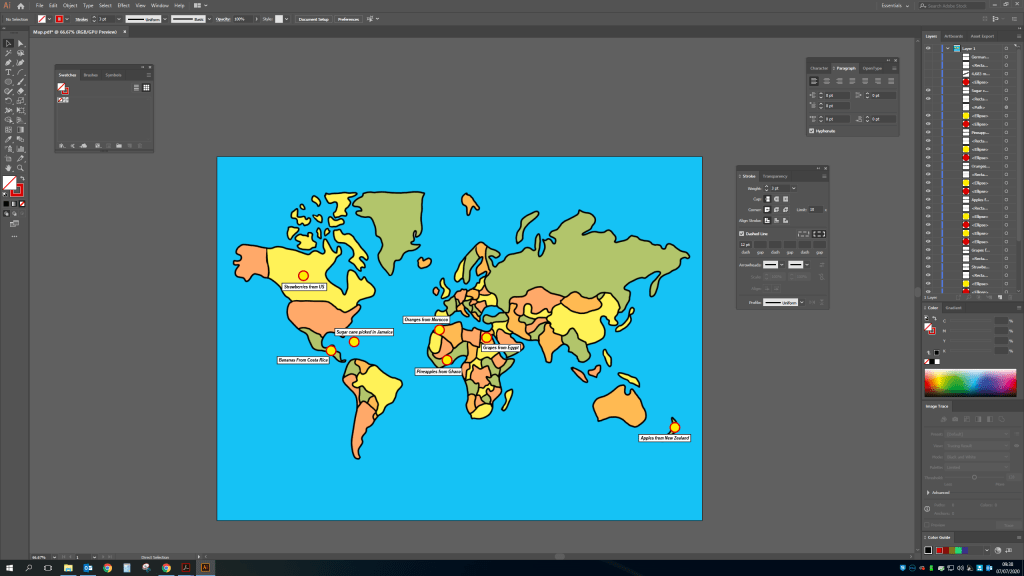Select the Magic Wand tool

click(8, 53)
